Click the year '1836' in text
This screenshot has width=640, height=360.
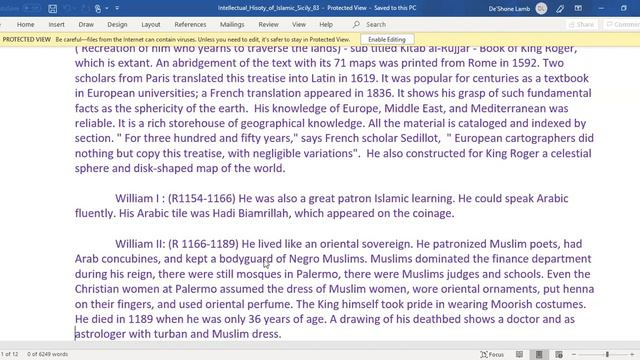pos(379,93)
